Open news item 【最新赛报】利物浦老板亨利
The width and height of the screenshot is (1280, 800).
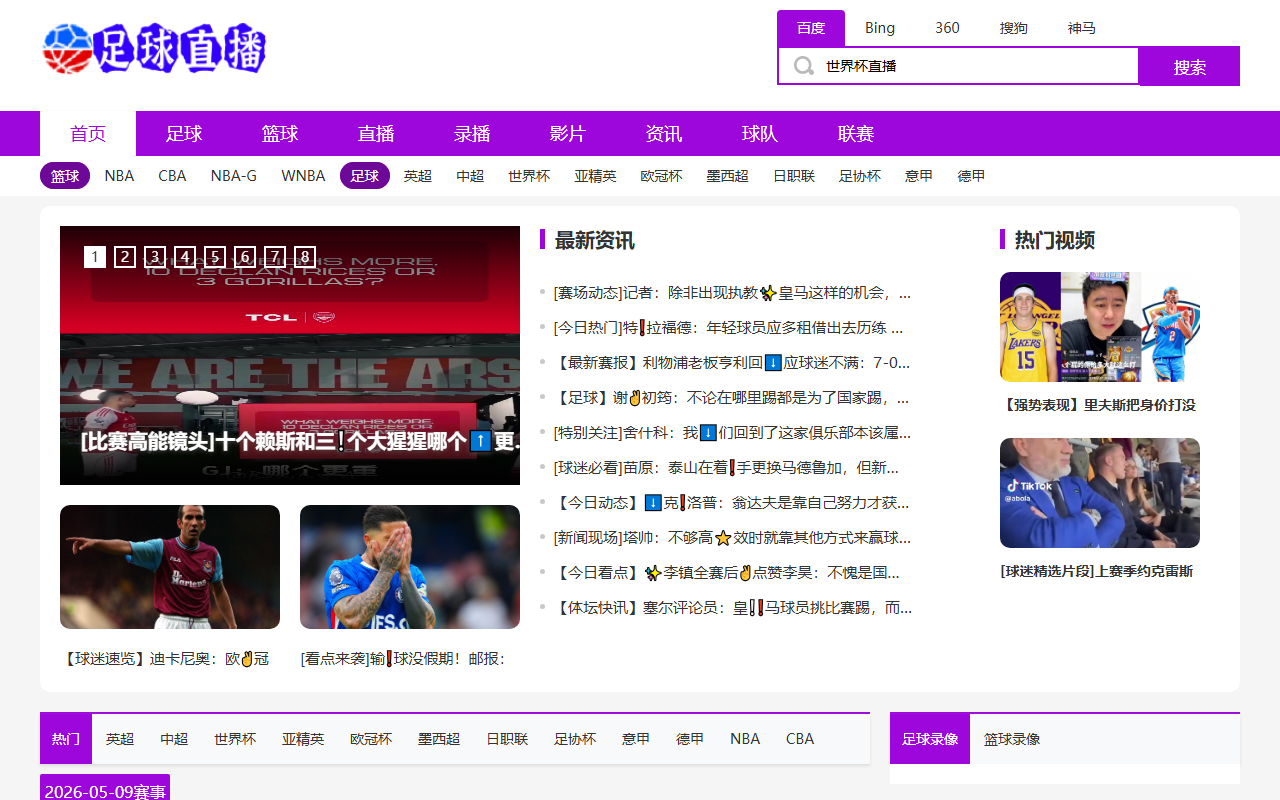(732, 363)
